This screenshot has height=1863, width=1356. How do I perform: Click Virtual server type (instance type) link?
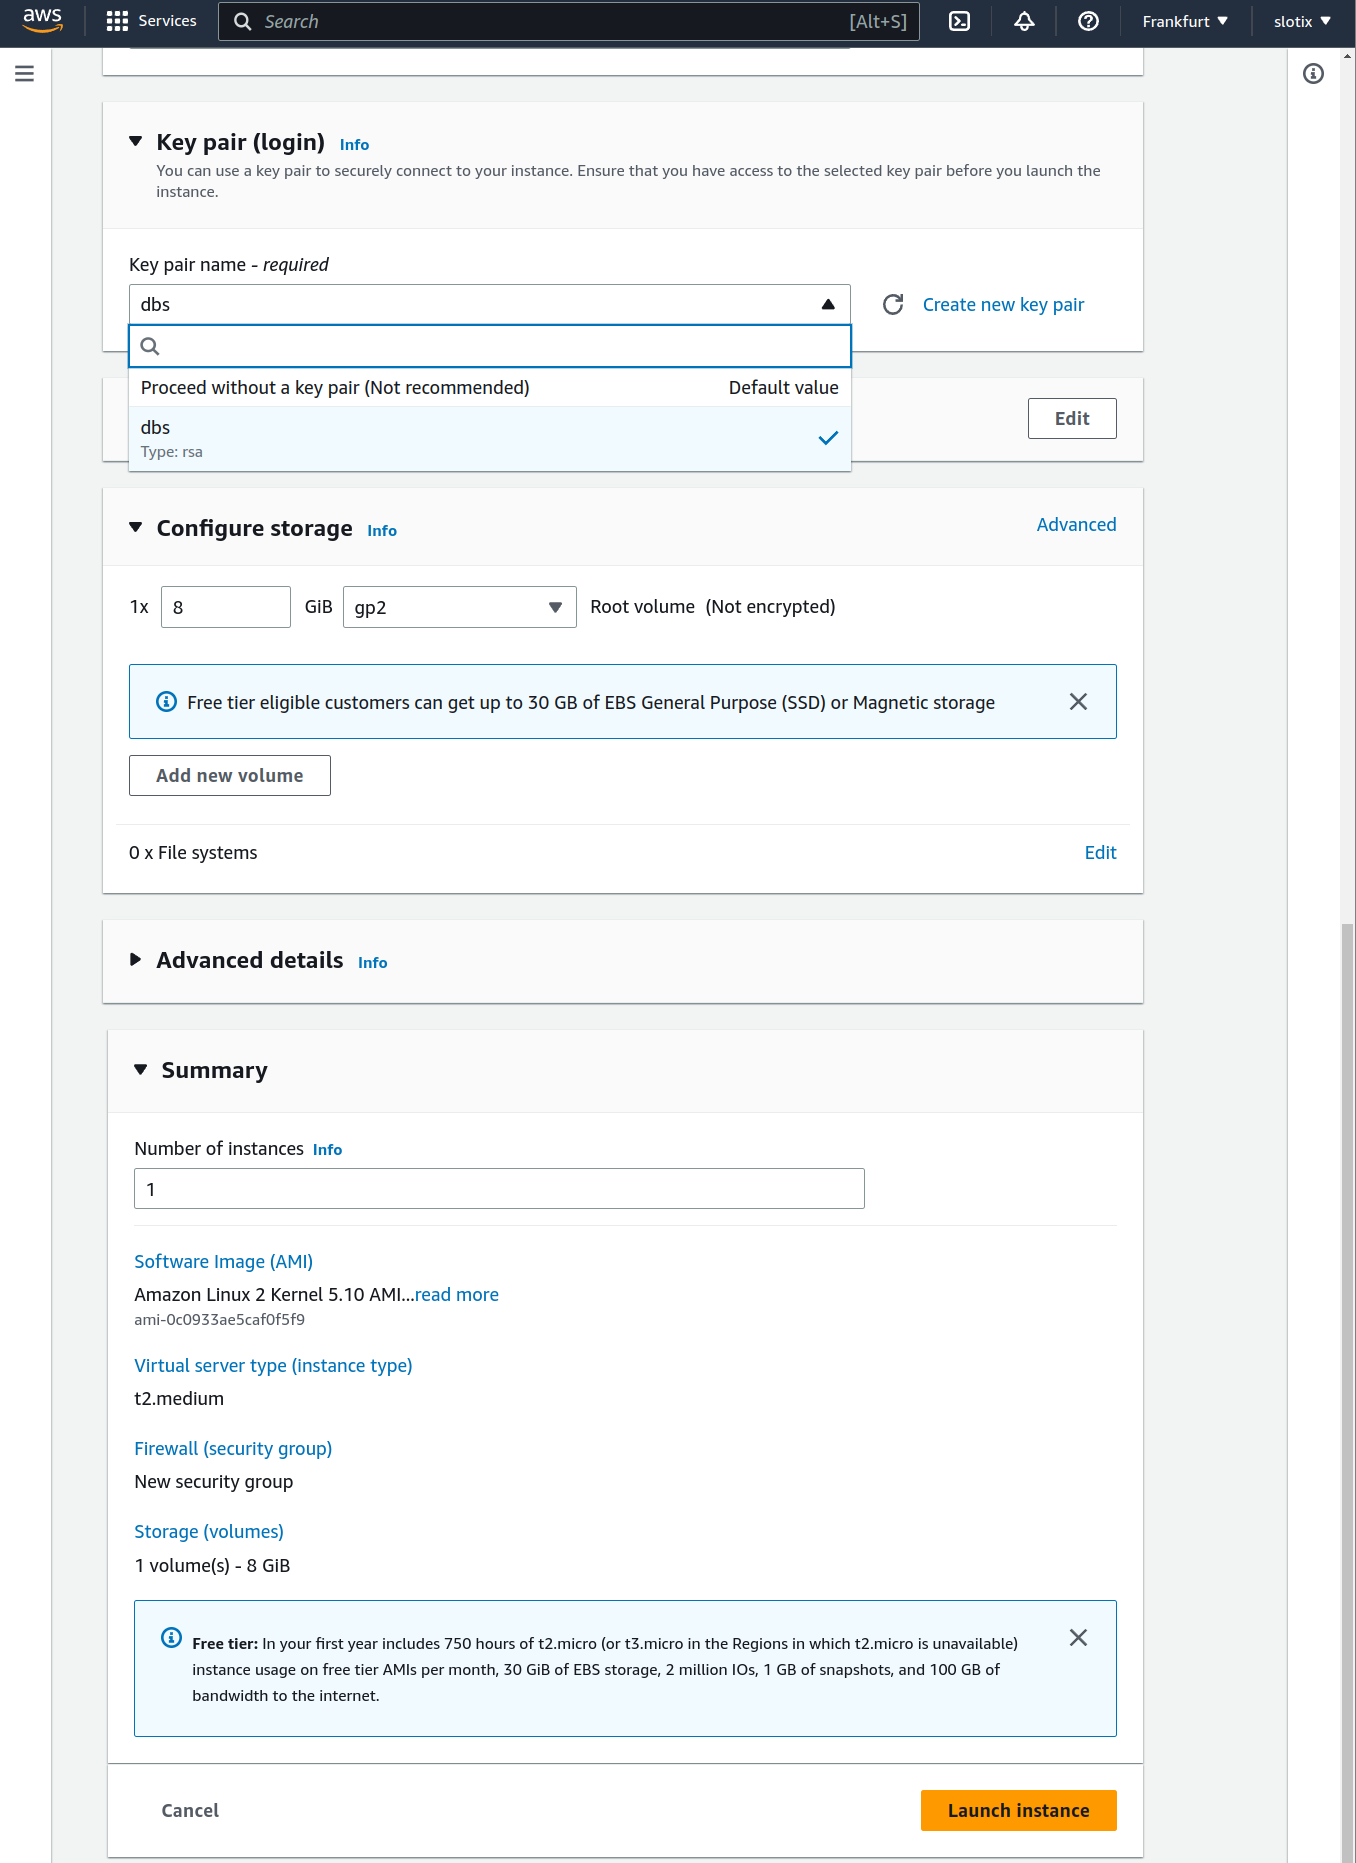273,1366
